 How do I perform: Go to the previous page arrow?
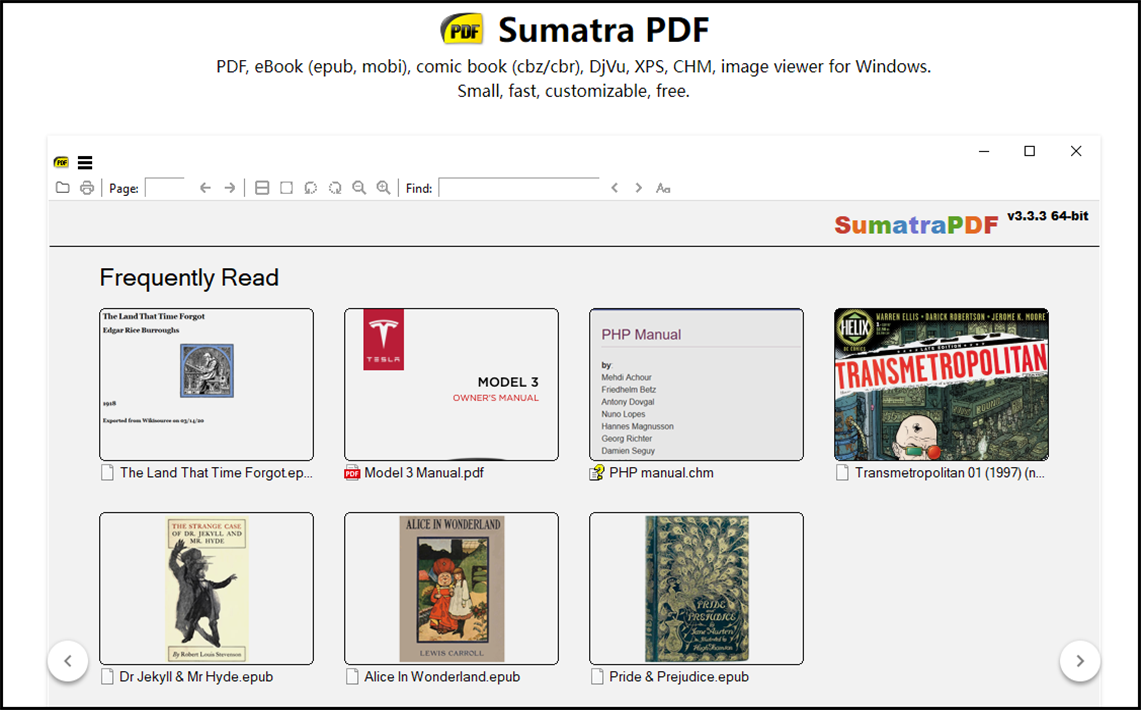pos(205,188)
